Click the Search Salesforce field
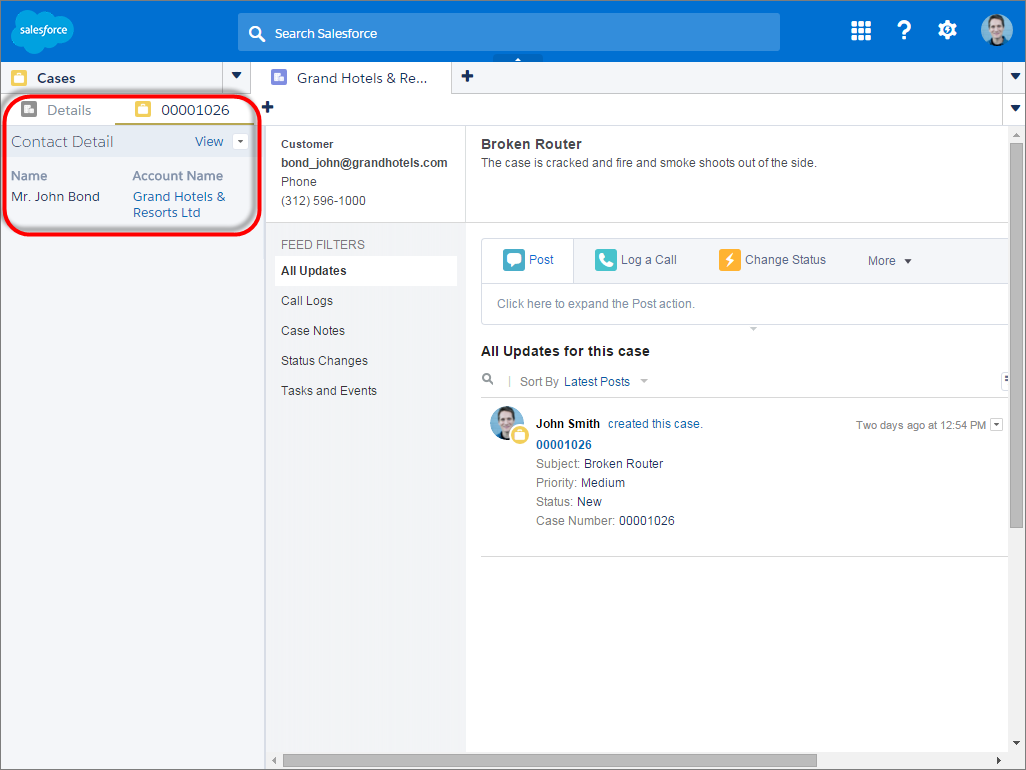This screenshot has width=1026, height=770. (x=508, y=32)
